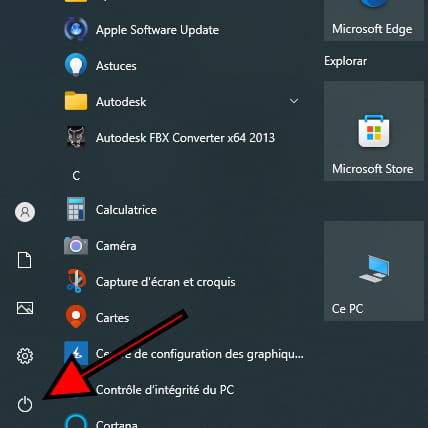Click the user account avatar icon
428x428 pixels.
tap(25, 212)
